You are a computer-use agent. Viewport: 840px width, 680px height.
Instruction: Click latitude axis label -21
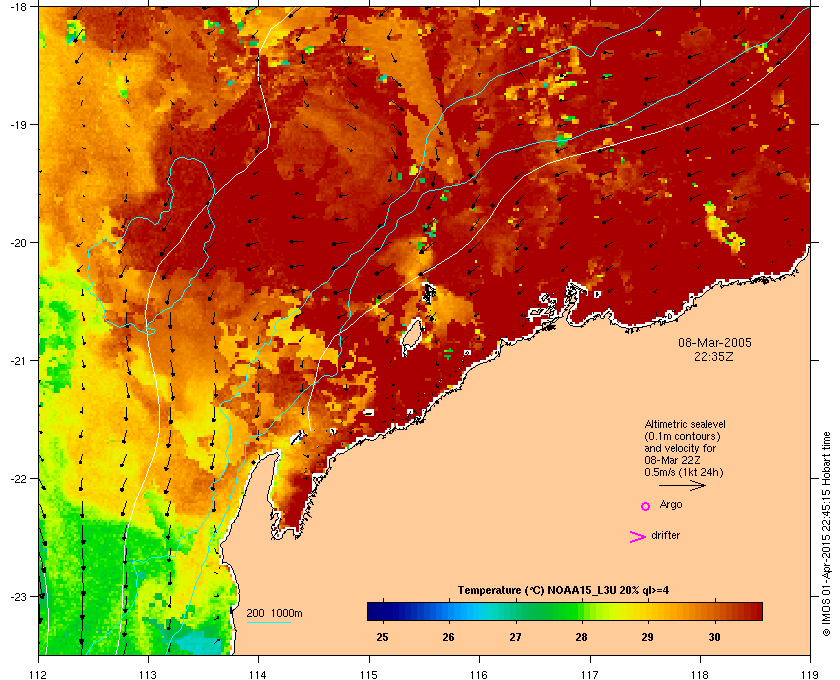tap(18, 360)
